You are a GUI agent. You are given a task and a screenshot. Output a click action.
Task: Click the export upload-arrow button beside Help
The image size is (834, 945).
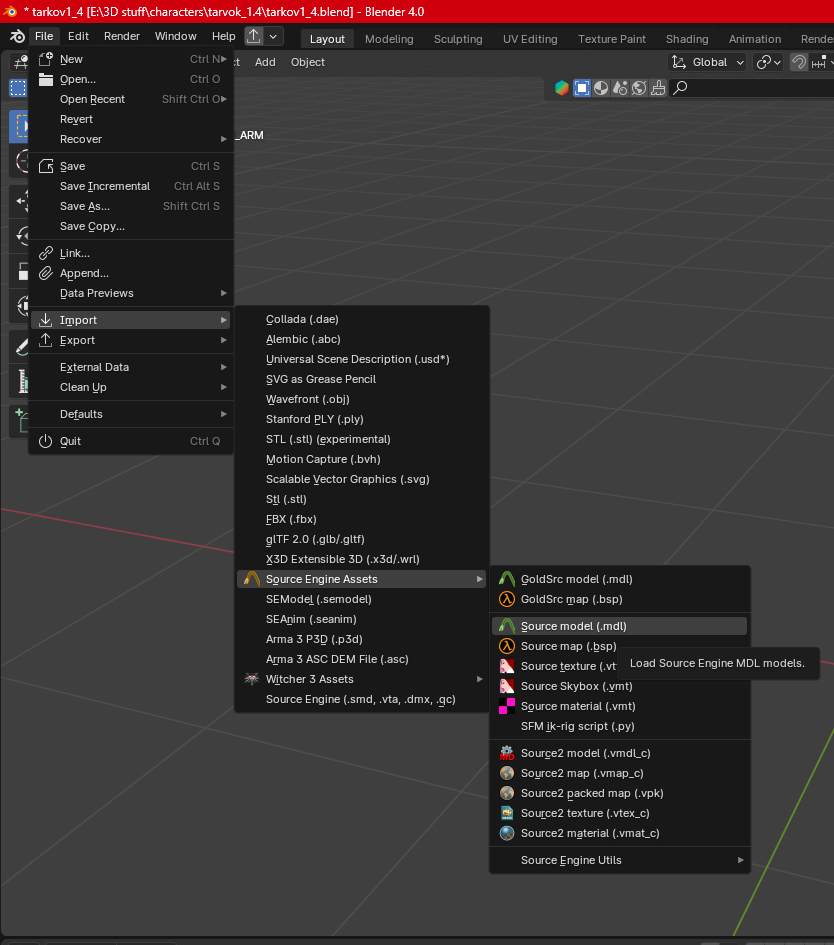(x=254, y=36)
